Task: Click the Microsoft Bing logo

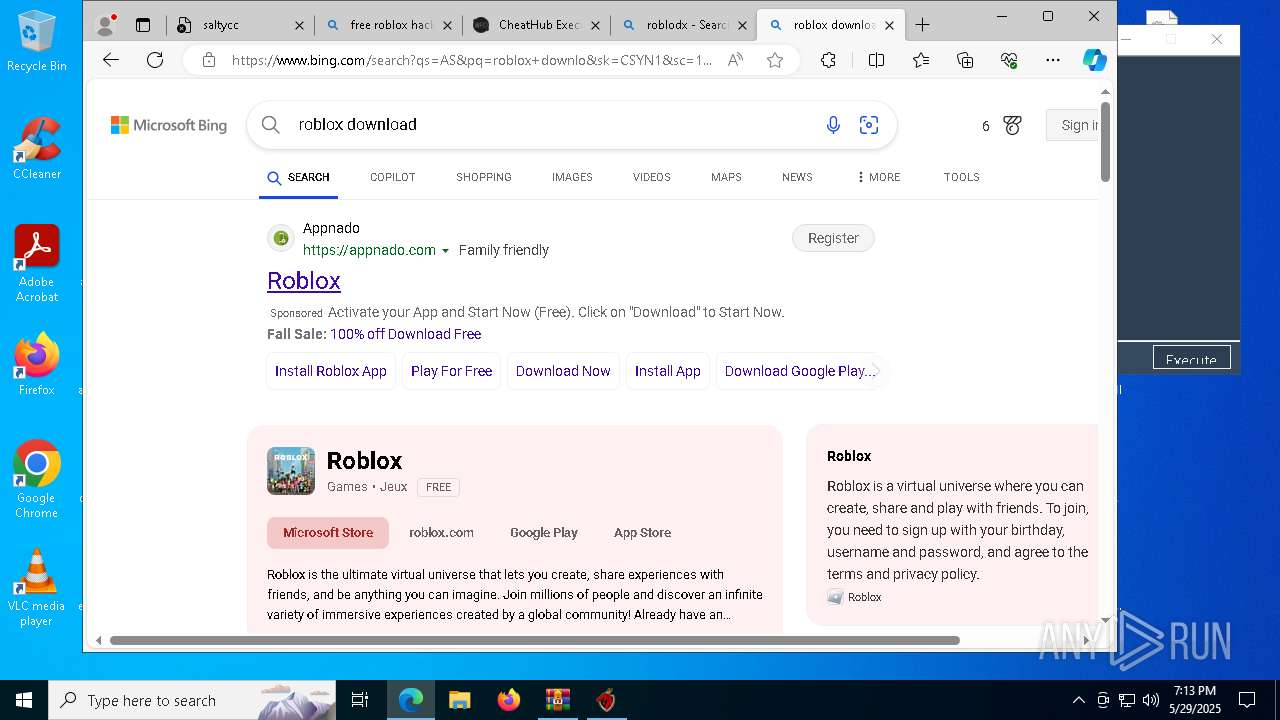Action: tap(169, 125)
